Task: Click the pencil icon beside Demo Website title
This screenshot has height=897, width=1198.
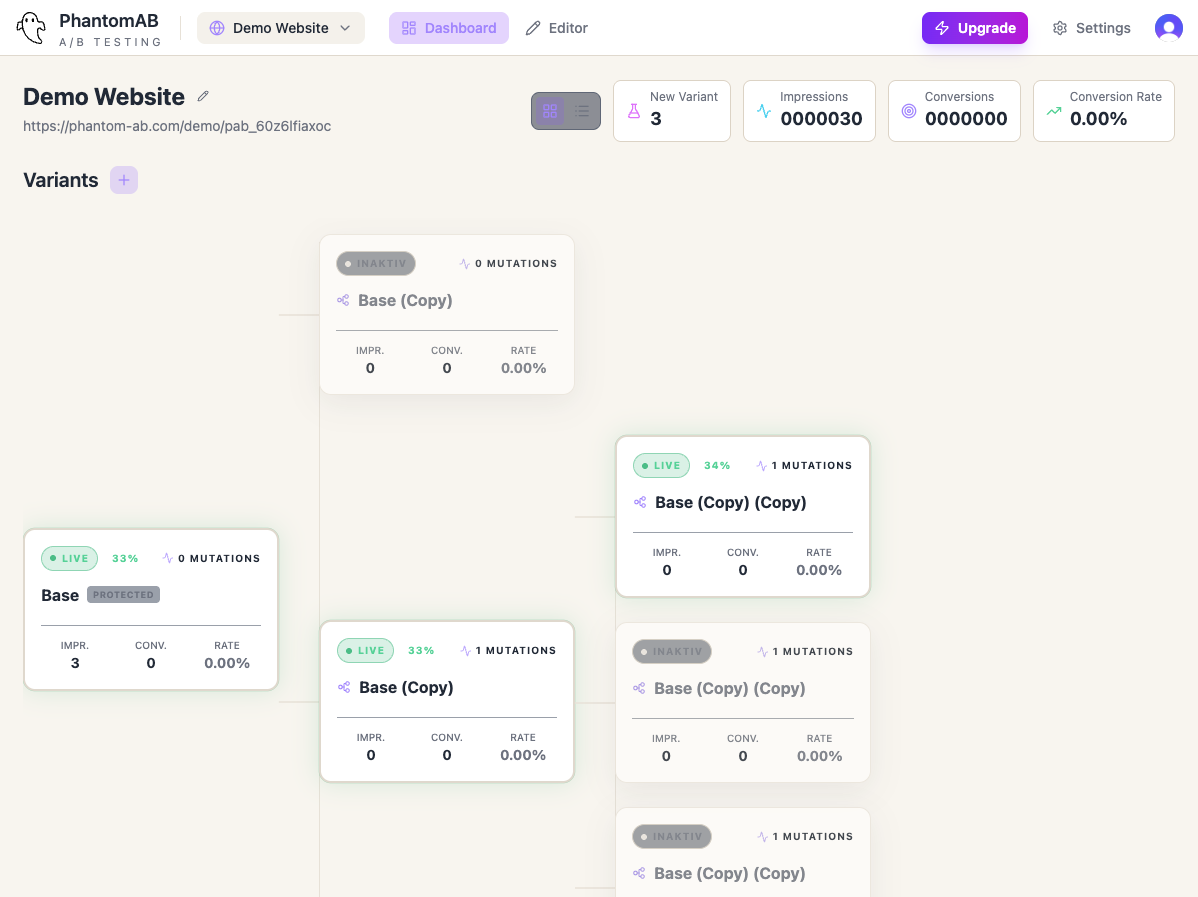Action: tap(203, 96)
